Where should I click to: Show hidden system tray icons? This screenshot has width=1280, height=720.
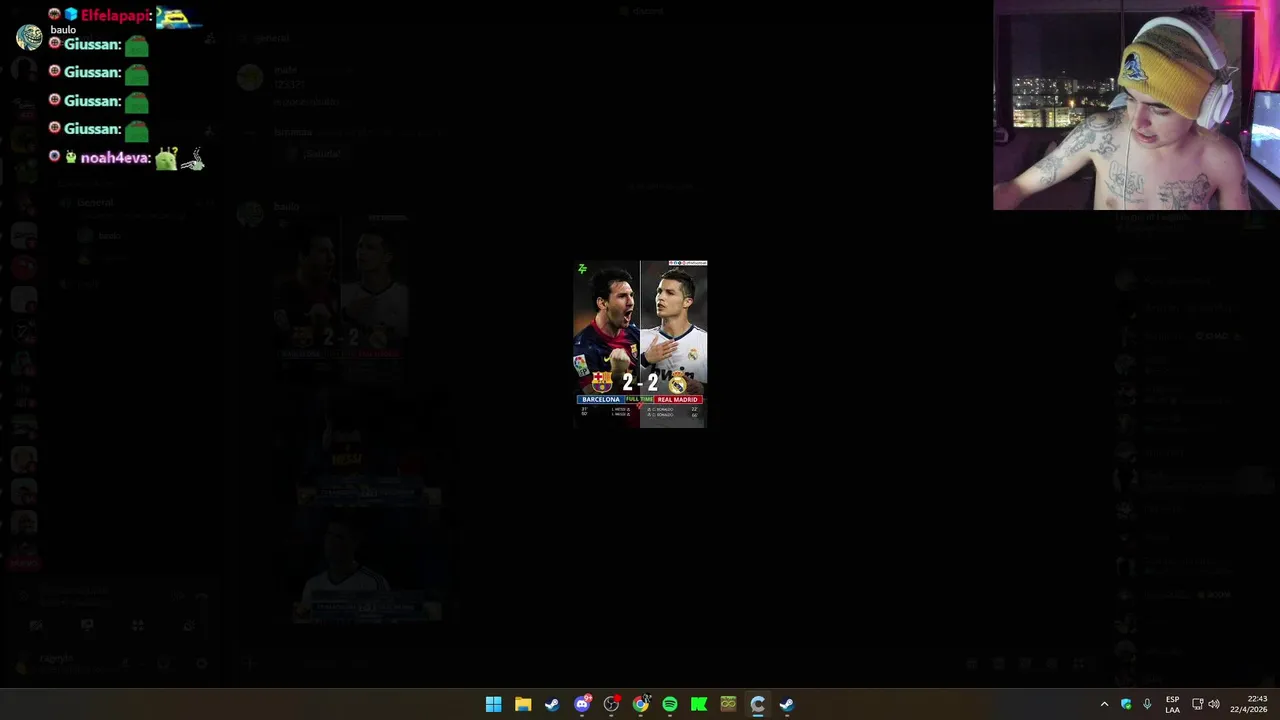[x=1104, y=704]
